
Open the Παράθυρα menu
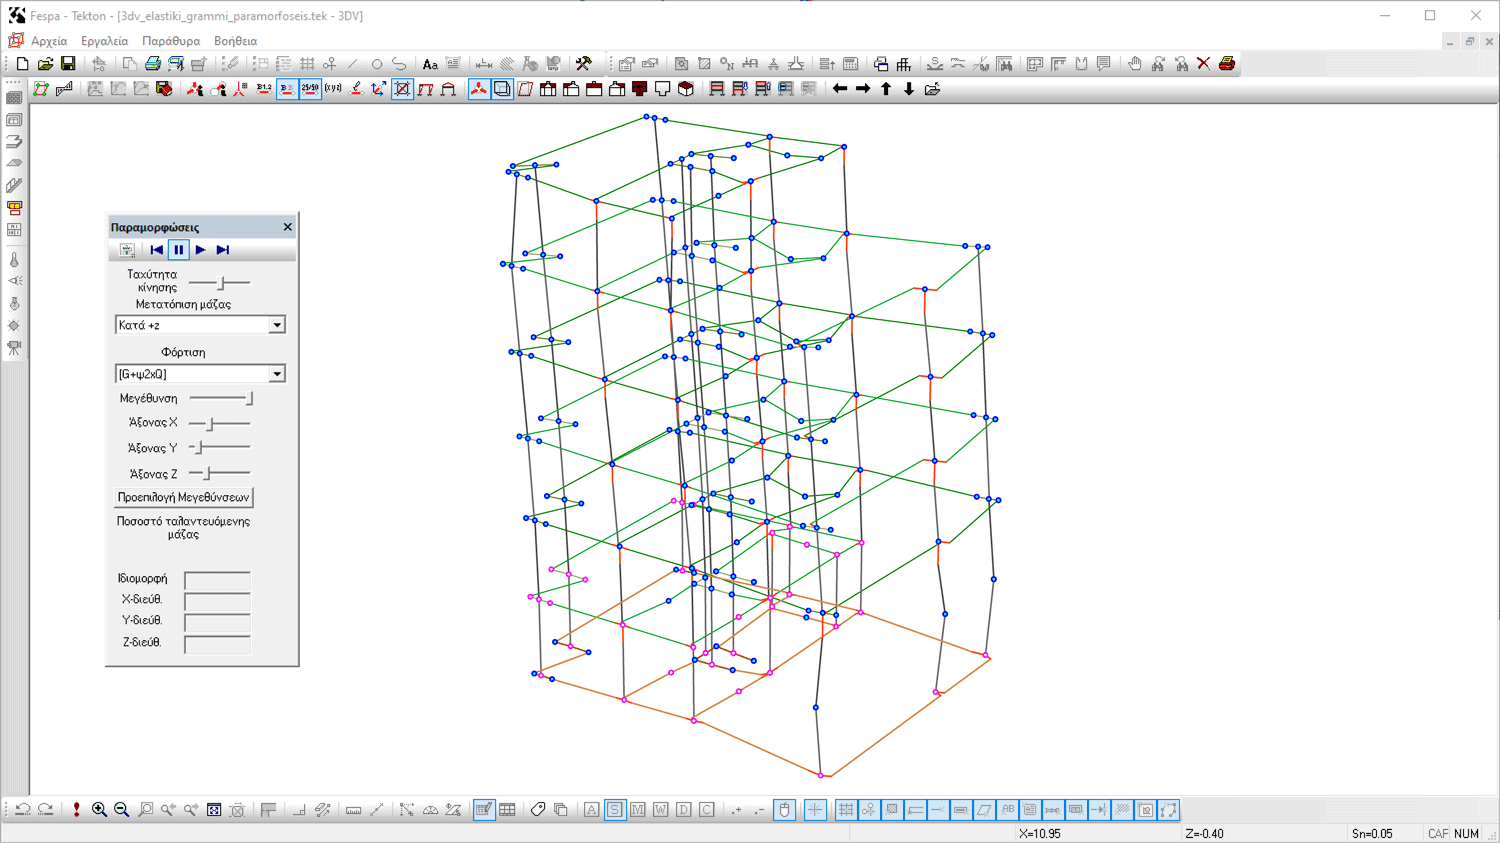171,41
